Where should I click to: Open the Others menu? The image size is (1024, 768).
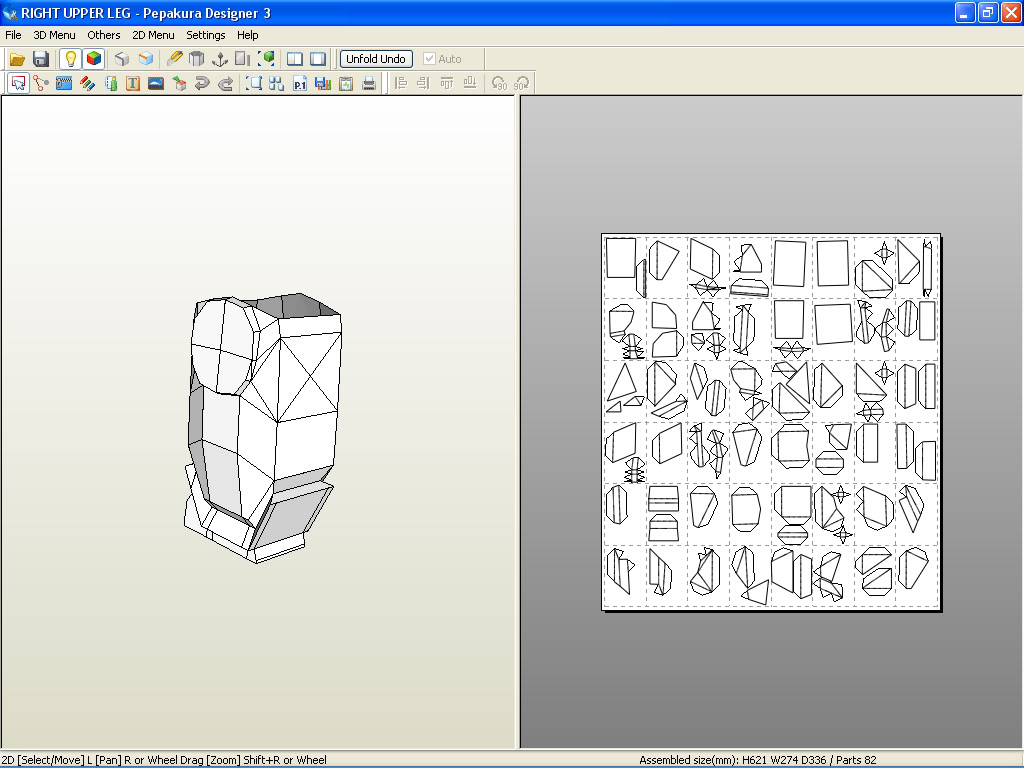point(104,35)
